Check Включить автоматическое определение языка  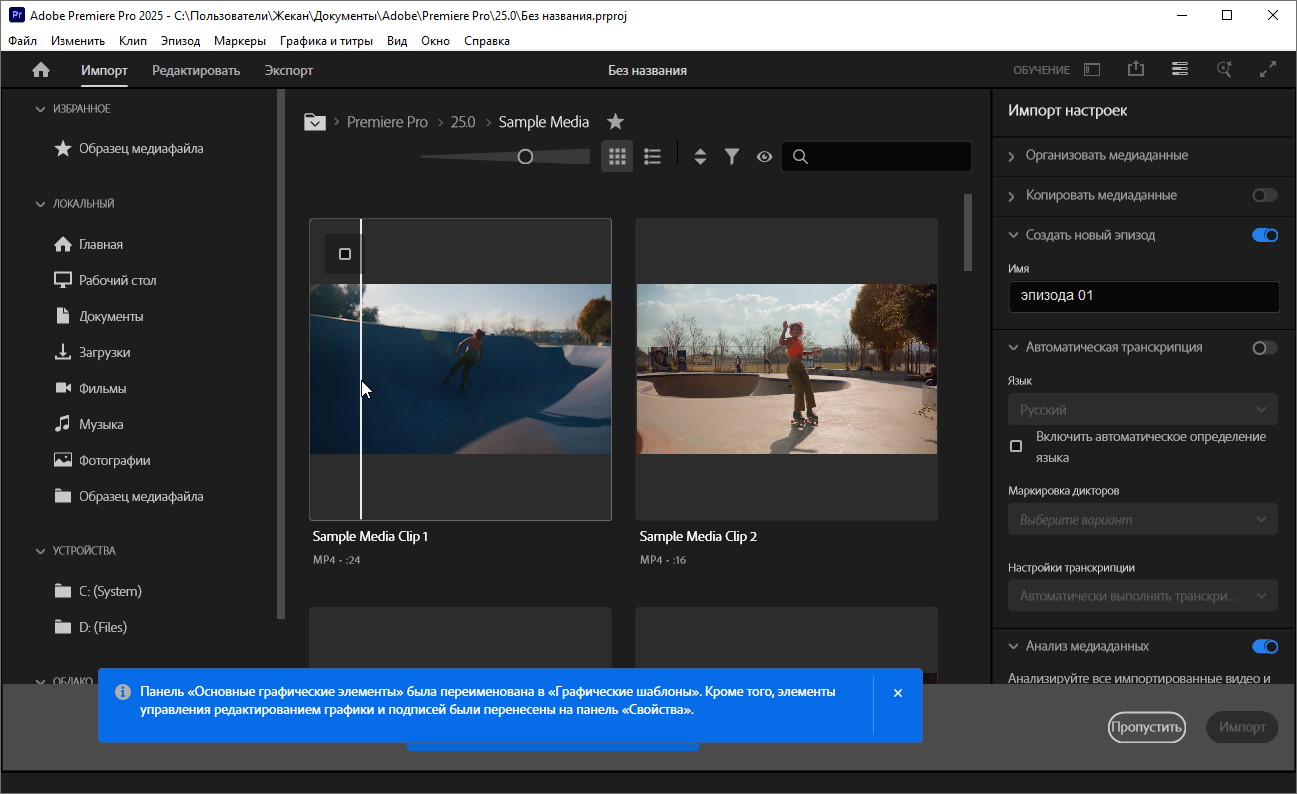tap(1016, 446)
